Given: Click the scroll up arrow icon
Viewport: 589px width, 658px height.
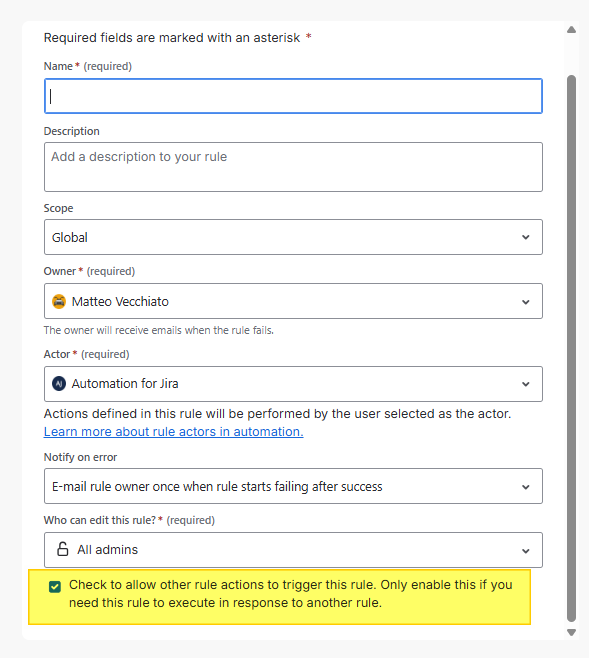Looking at the screenshot, I should point(571,30).
